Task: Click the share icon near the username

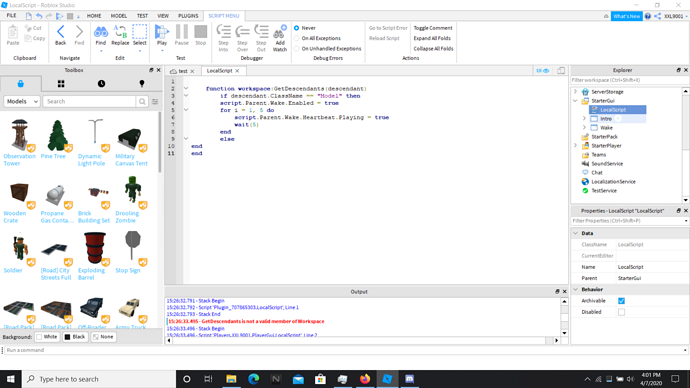Action: point(657,16)
